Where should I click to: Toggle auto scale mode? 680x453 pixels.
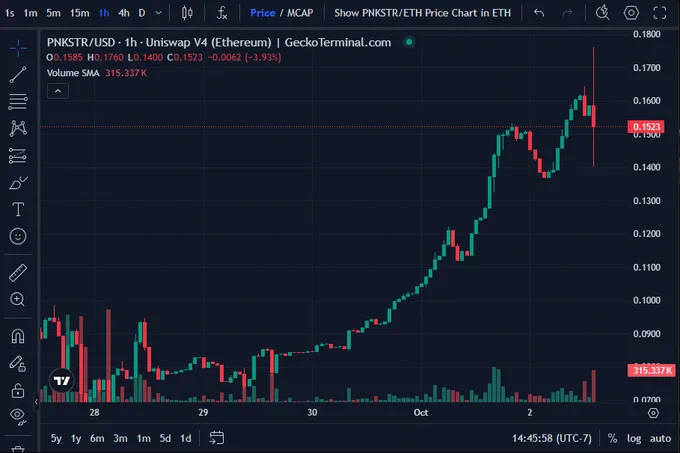(660, 438)
